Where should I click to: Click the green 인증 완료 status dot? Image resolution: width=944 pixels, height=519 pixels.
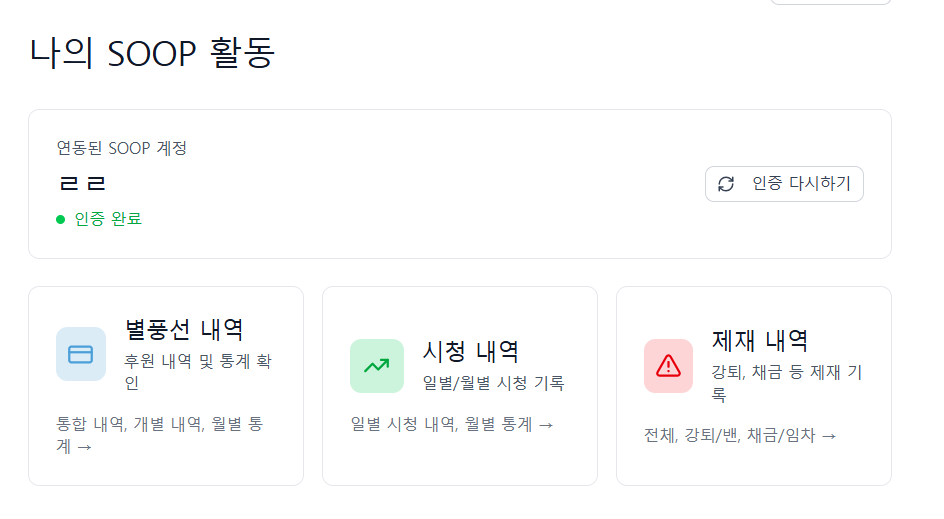coord(61,219)
